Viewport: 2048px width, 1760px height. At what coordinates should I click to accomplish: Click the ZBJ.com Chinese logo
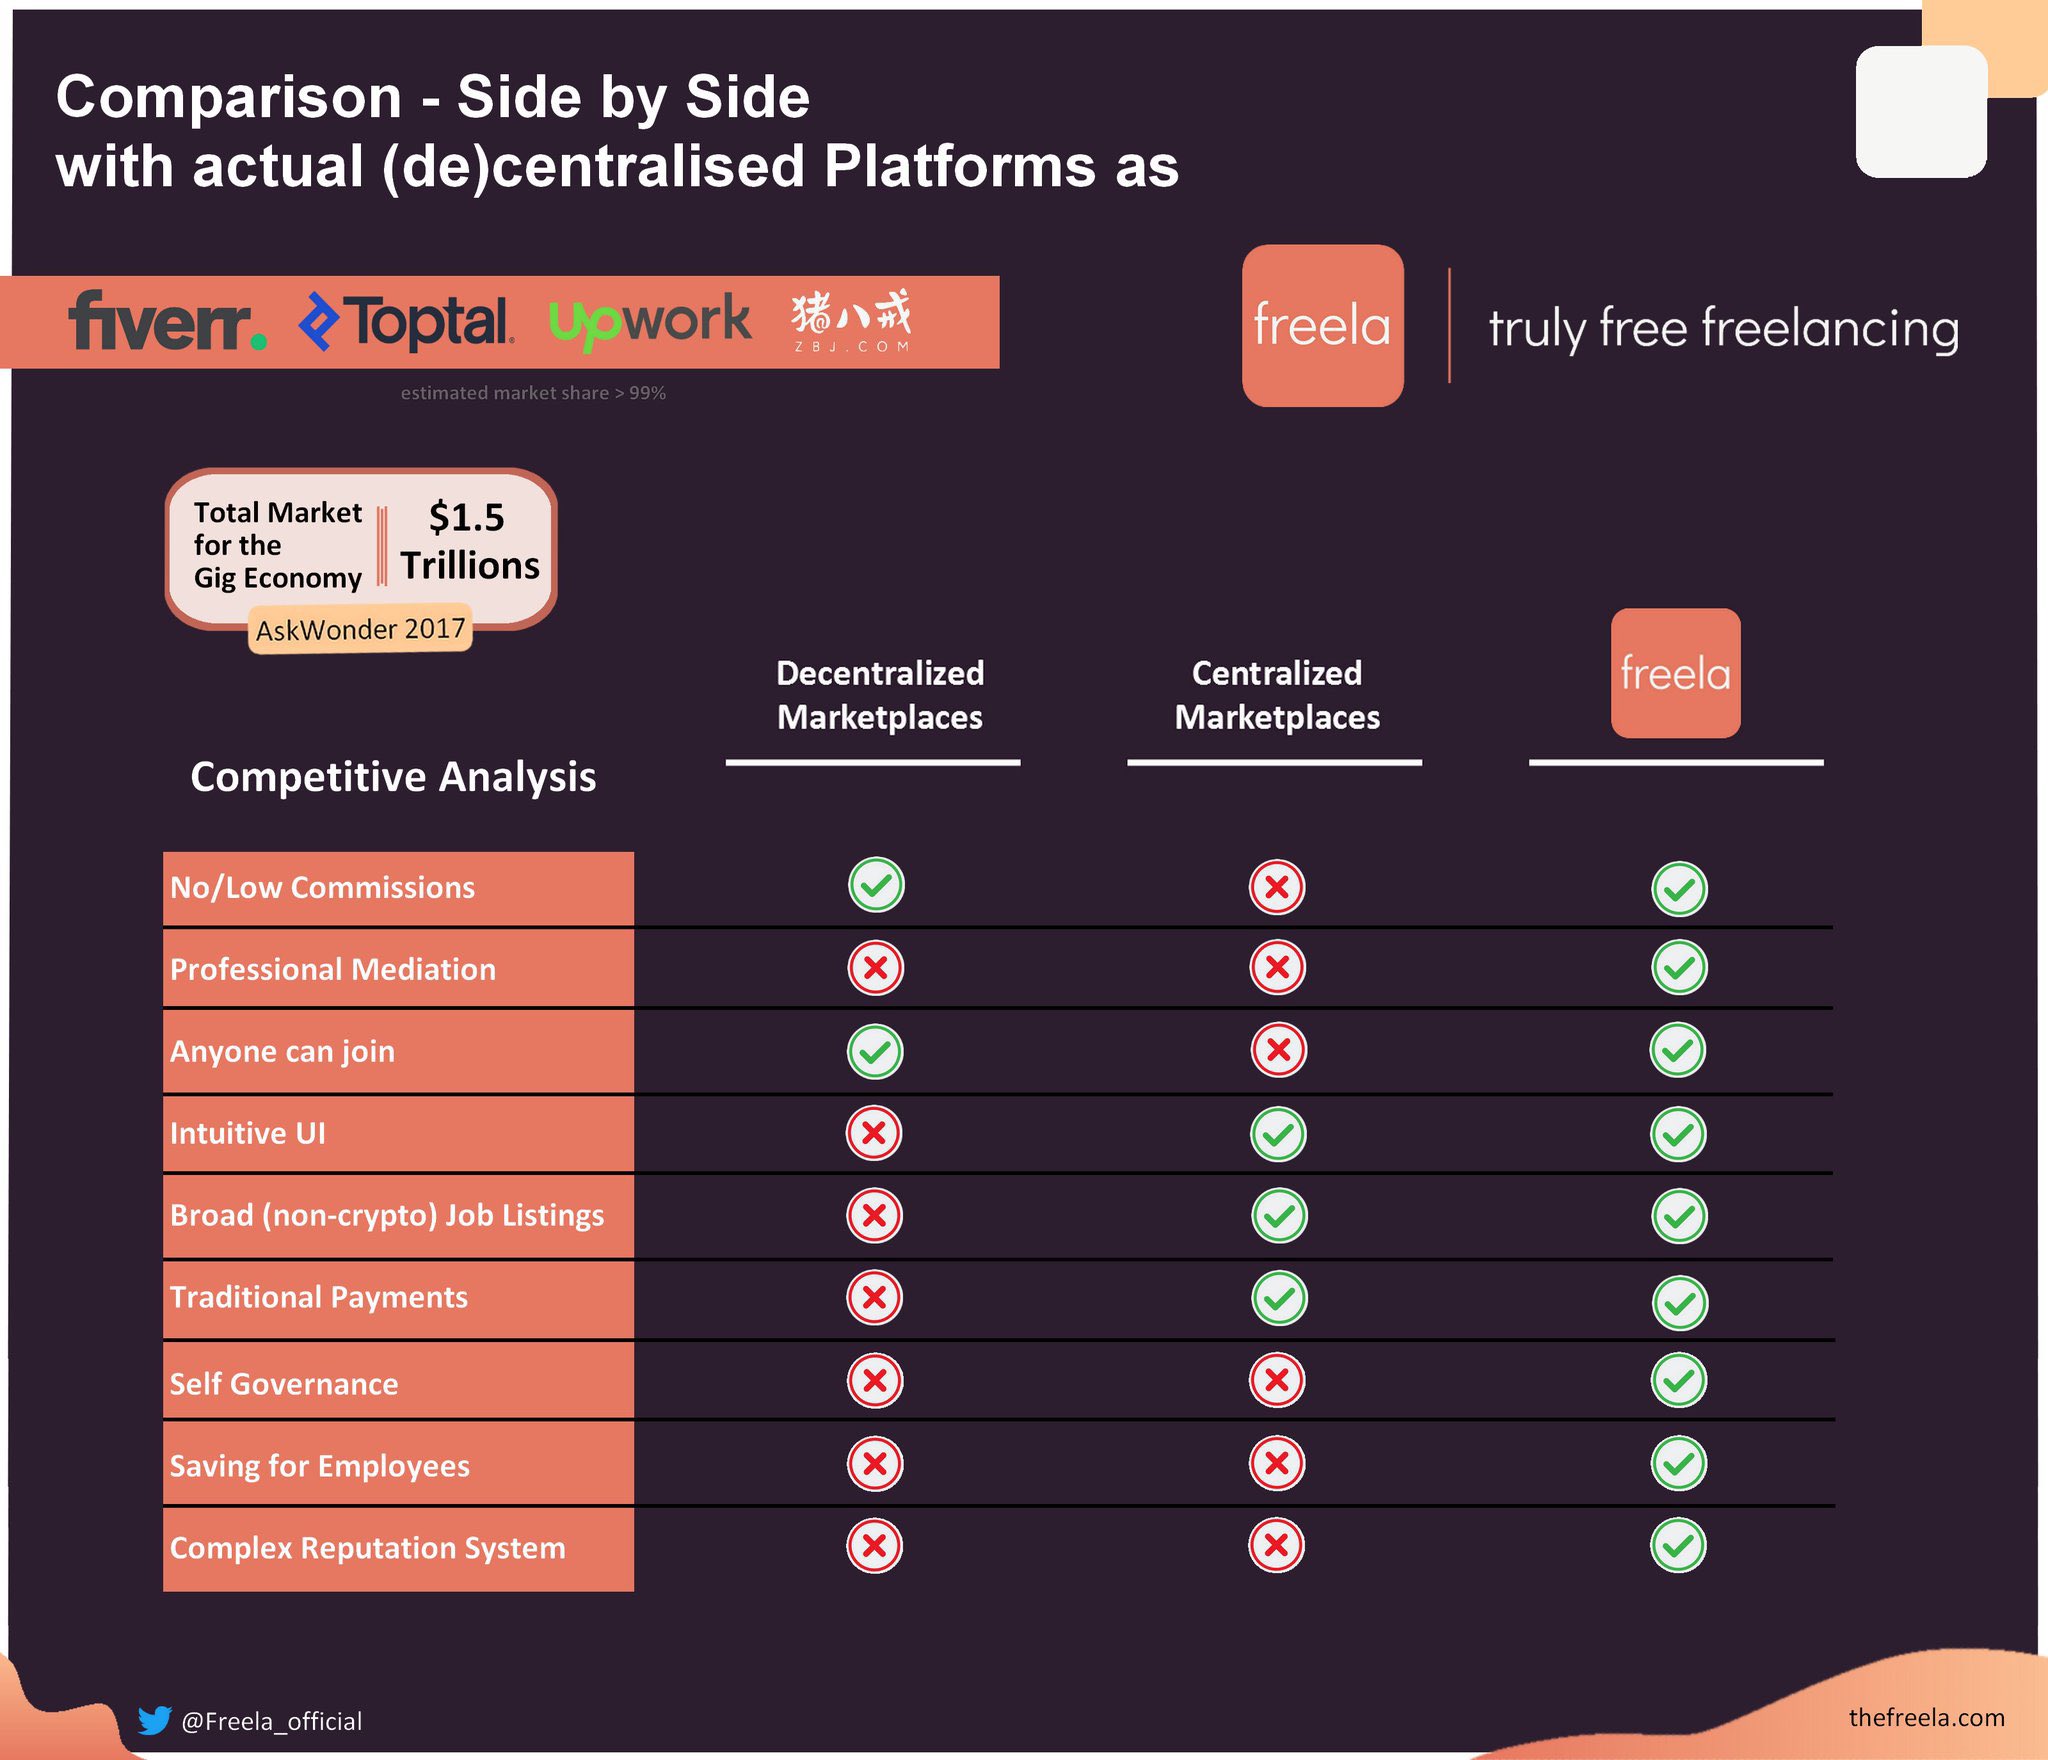tap(852, 321)
